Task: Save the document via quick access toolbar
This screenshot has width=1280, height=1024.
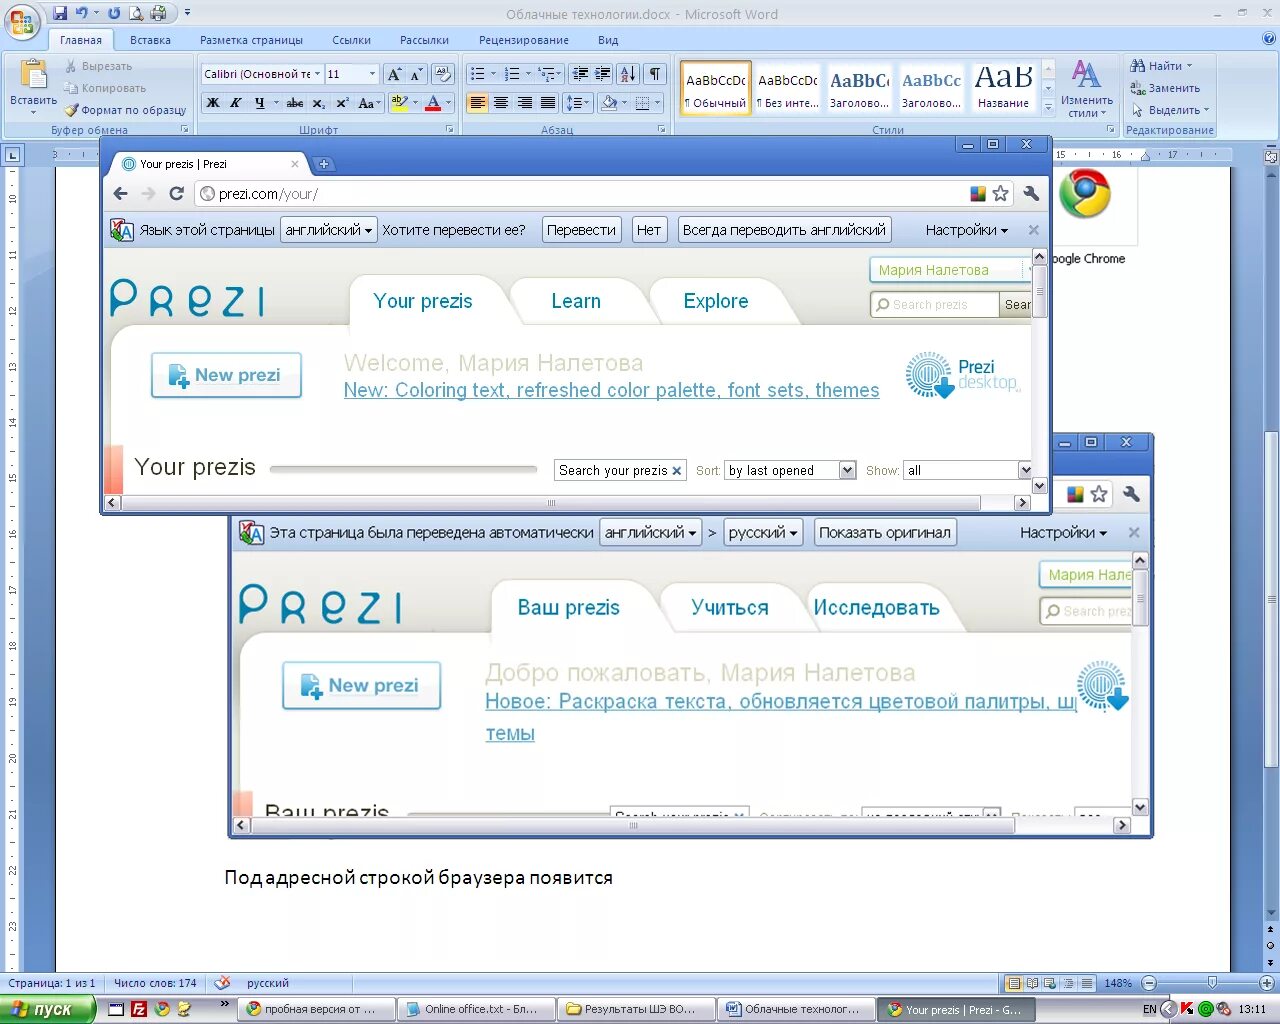Action: [60, 13]
